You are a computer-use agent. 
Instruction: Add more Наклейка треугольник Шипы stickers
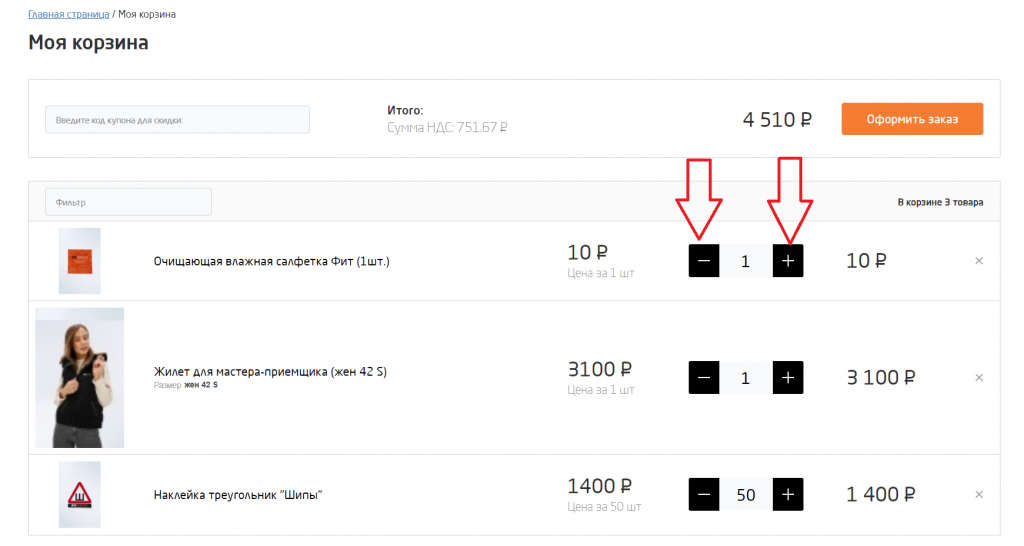click(x=788, y=494)
